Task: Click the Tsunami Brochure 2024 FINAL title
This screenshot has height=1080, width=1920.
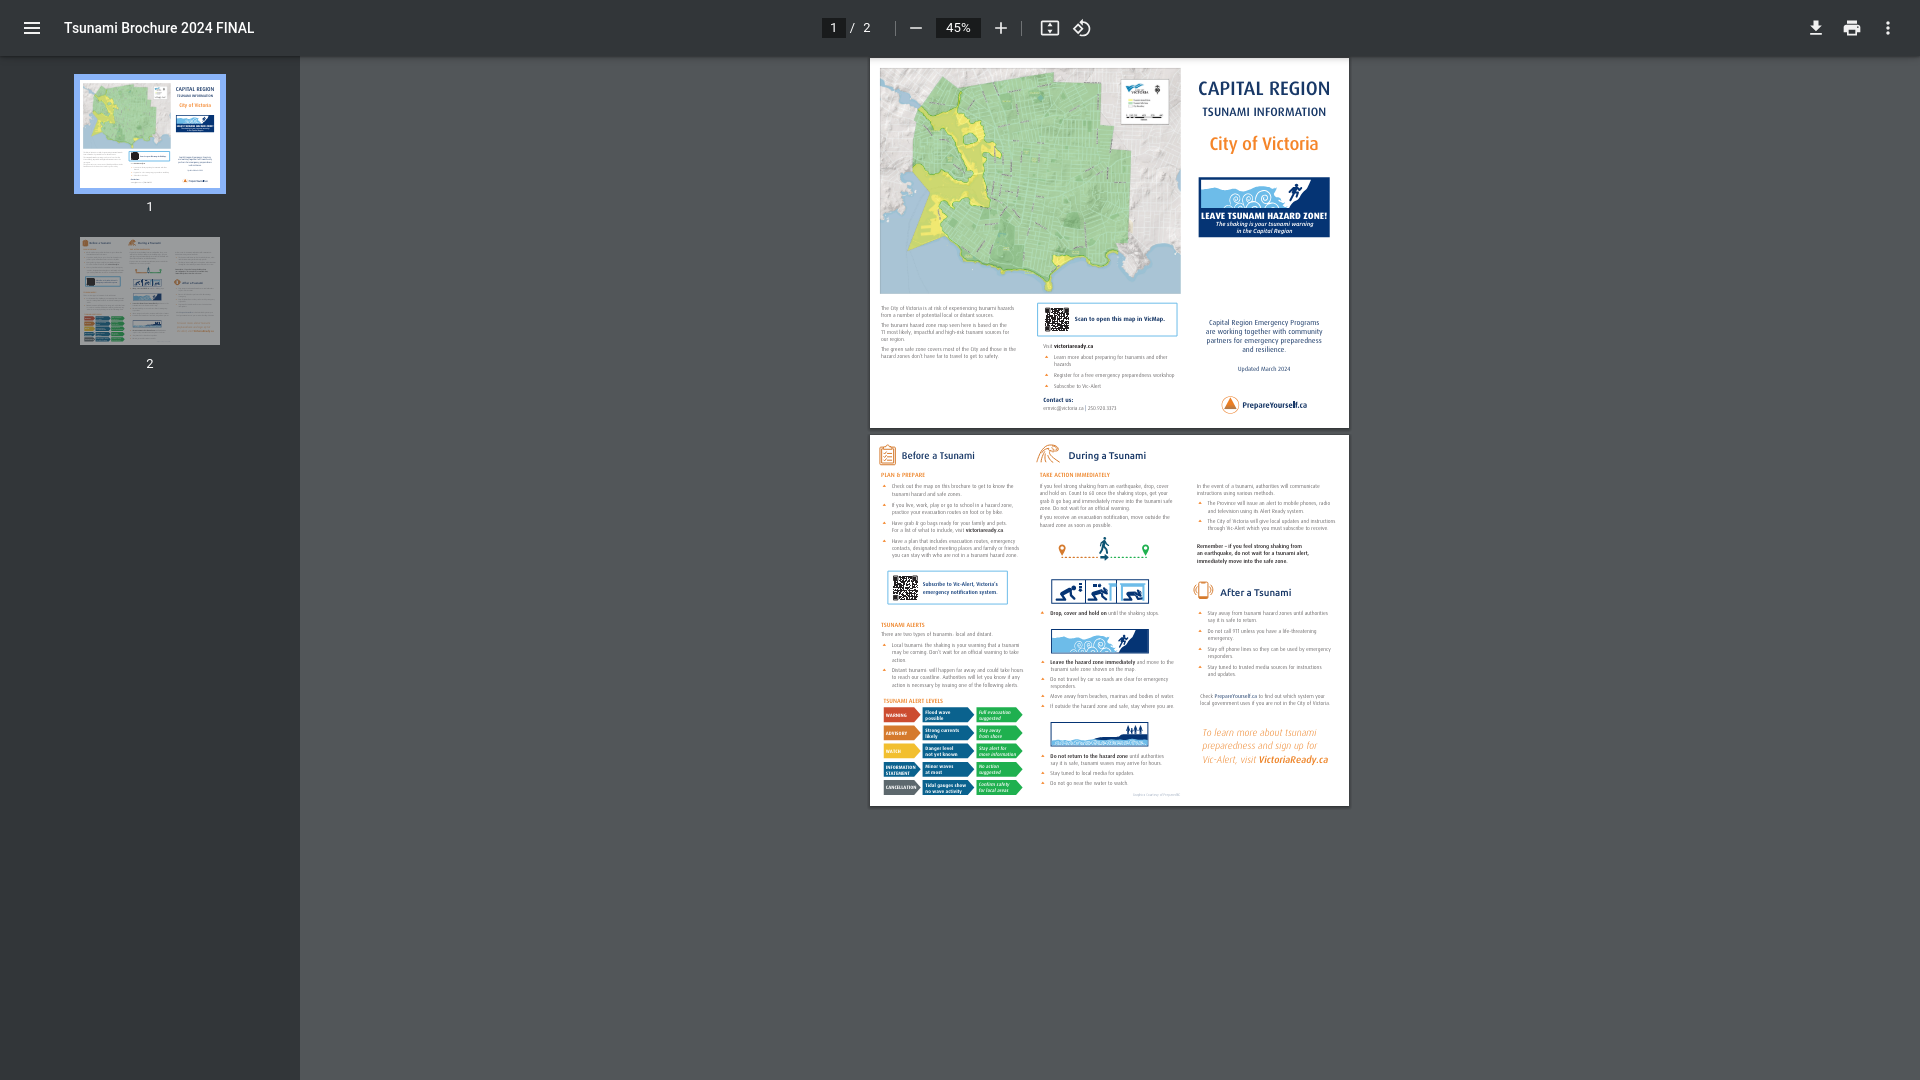Action: point(159,28)
